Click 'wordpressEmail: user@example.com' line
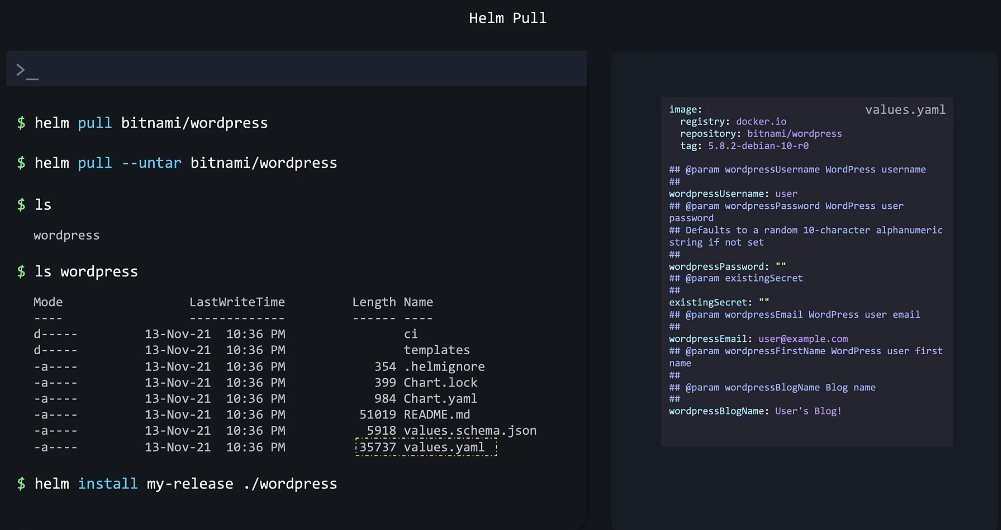The height and width of the screenshot is (530, 1001). pos(758,338)
